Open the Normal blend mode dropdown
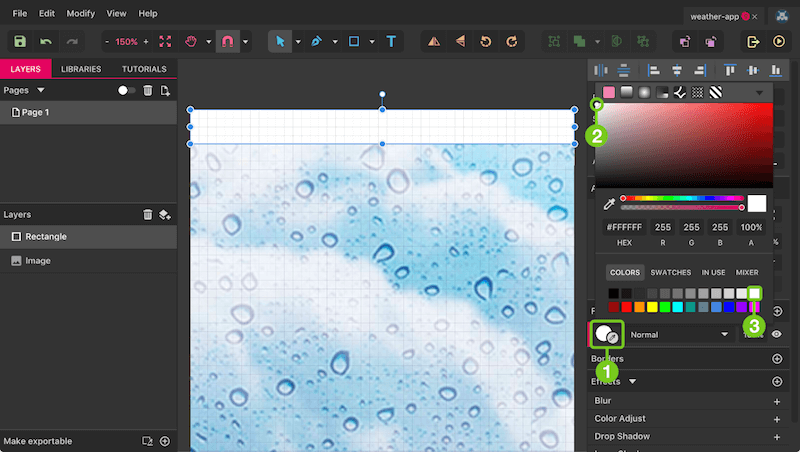 pyautogui.click(x=679, y=335)
